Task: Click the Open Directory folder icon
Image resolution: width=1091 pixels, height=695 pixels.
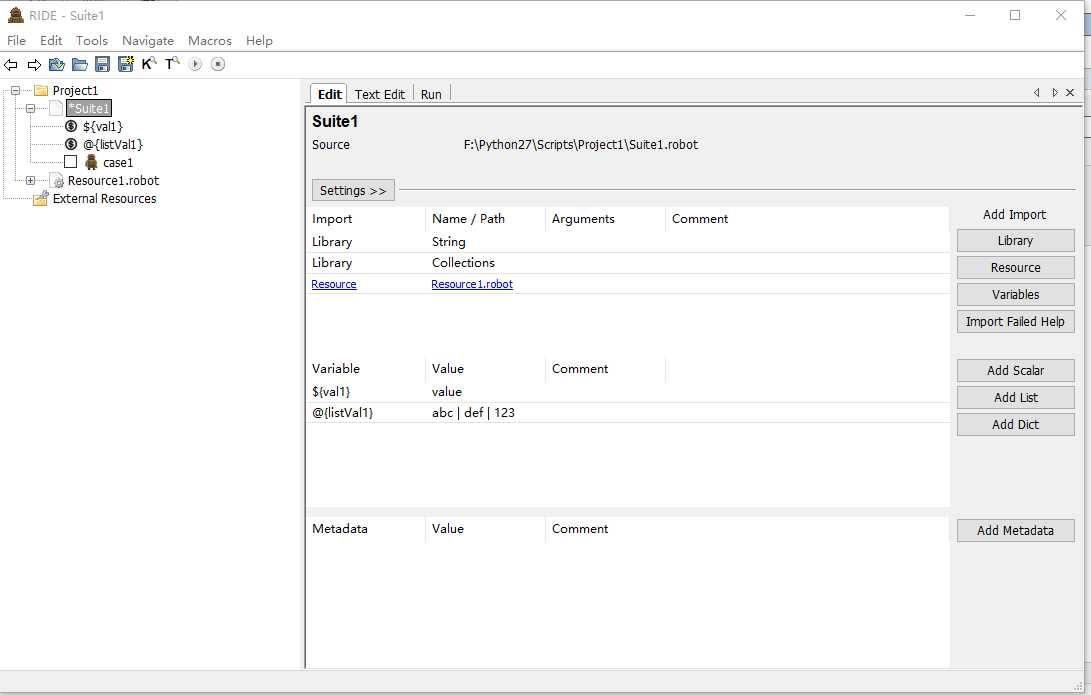Action: coord(80,65)
